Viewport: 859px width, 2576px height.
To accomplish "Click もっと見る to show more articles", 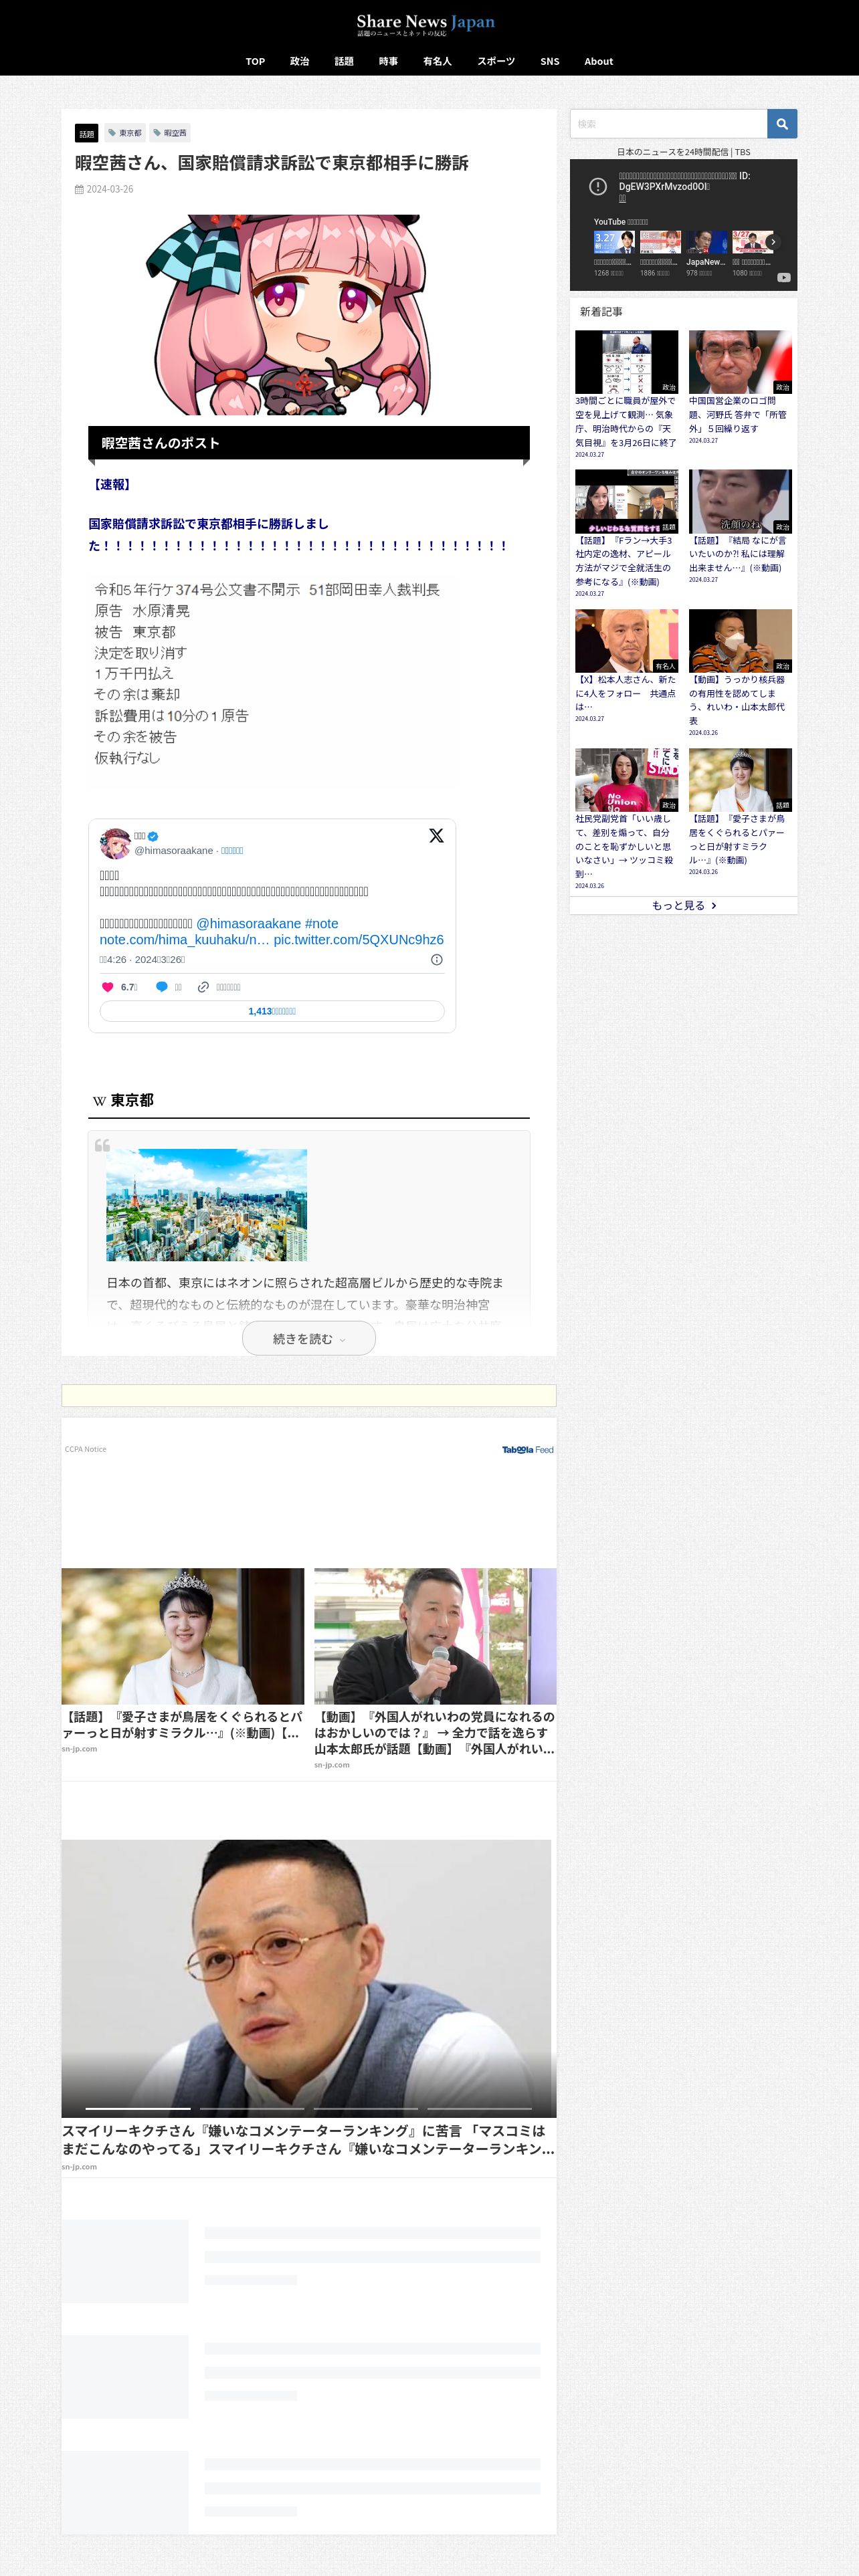I will [684, 905].
